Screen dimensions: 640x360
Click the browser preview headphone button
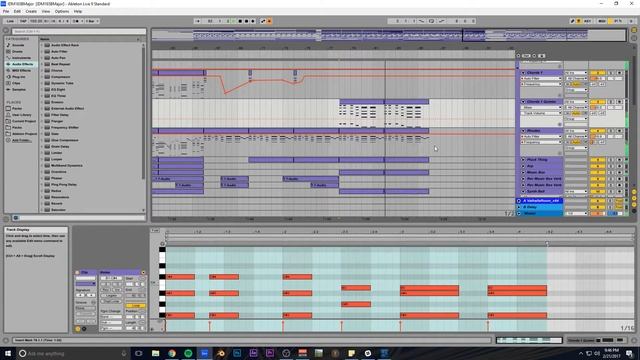pyautogui.click(x=16, y=218)
